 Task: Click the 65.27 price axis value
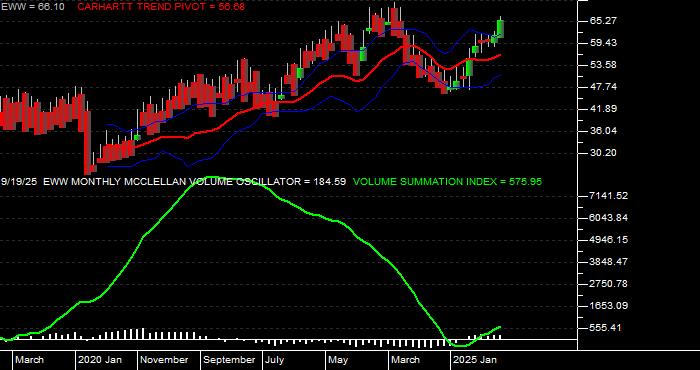point(604,21)
